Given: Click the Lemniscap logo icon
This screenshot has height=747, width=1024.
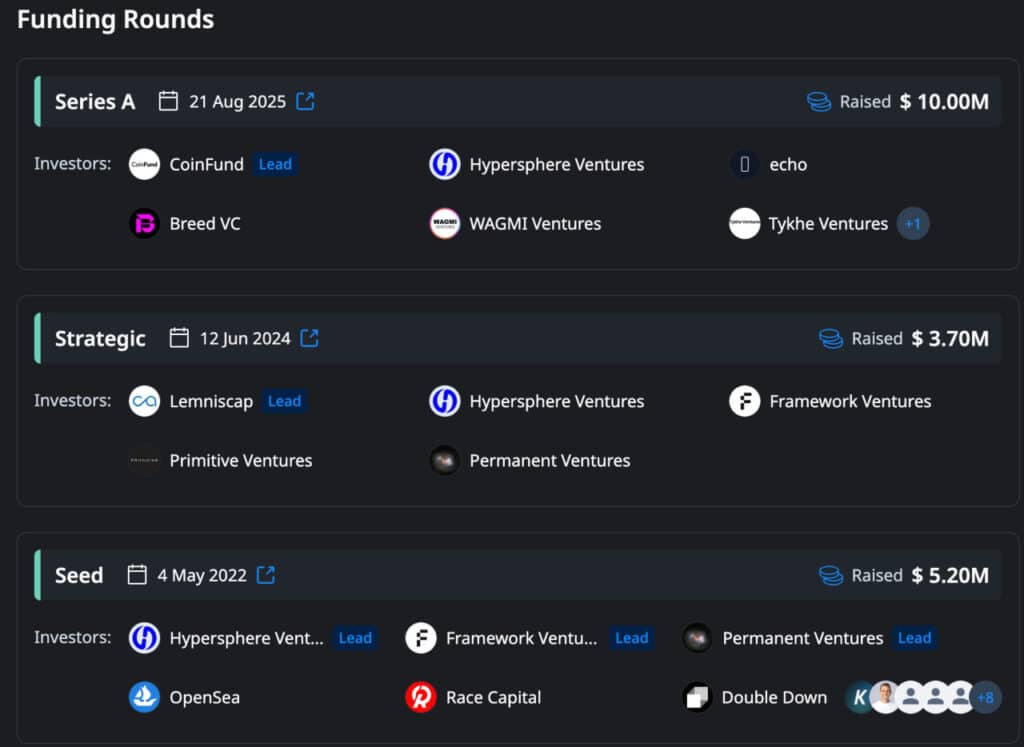Looking at the screenshot, I should click(x=144, y=401).
